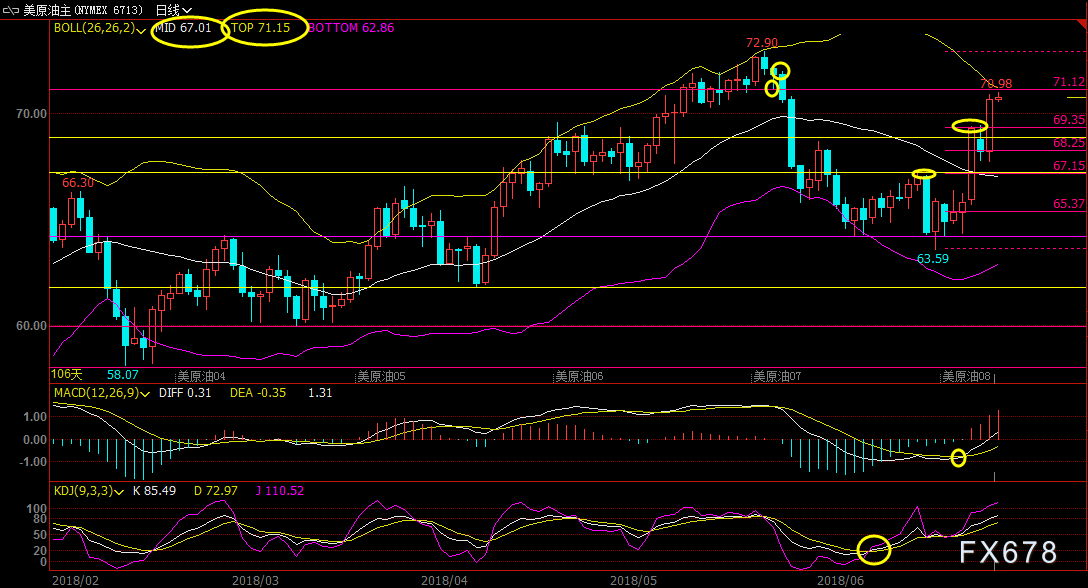Screen dimensions: 1088x588
Task: Click the 68.25 level label
Action: pos(1069,143)
